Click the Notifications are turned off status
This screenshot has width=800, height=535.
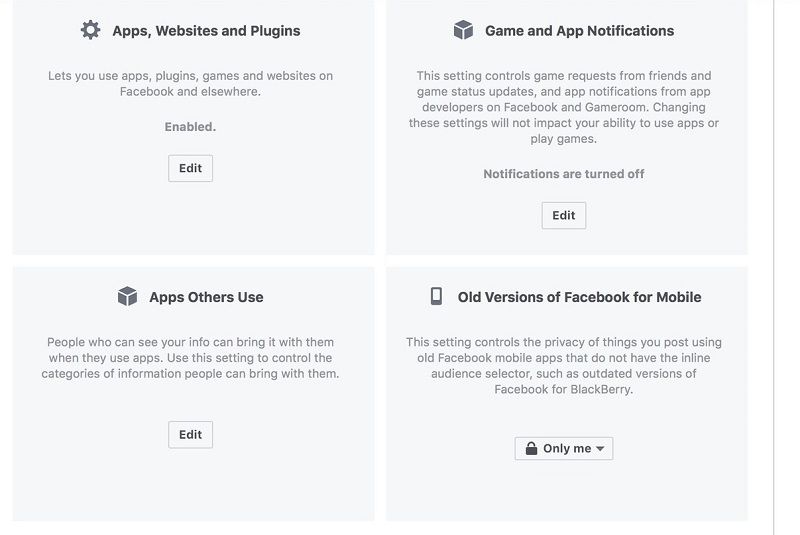pos(564,174)
